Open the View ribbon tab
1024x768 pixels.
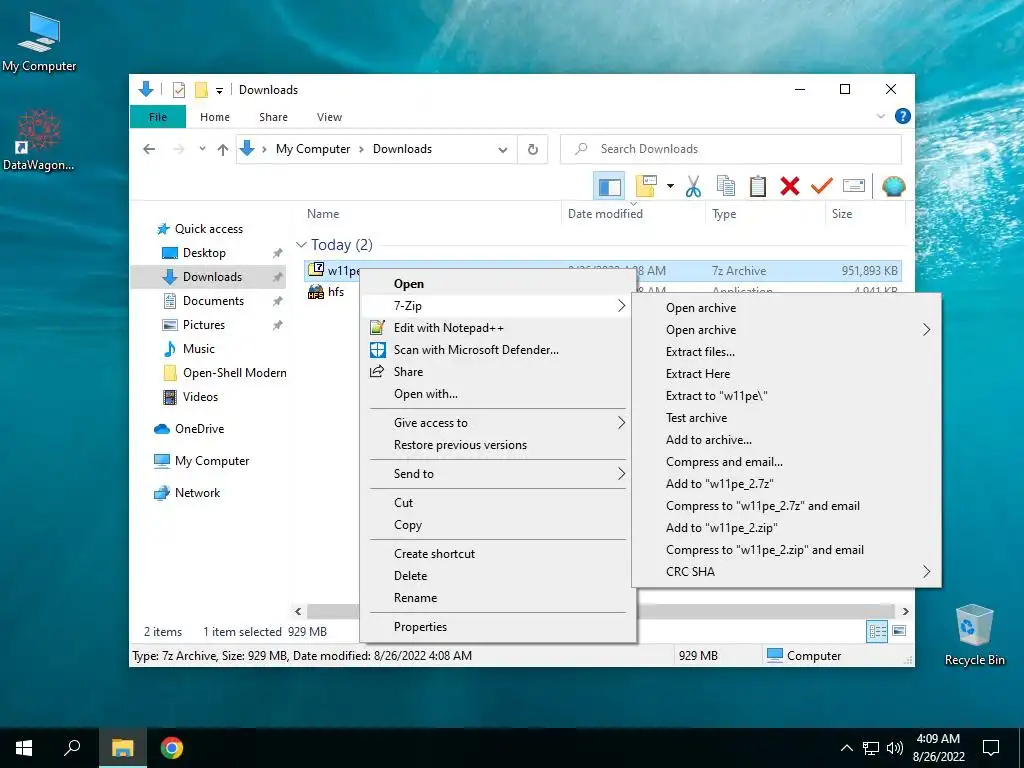(x=329, y=117)
